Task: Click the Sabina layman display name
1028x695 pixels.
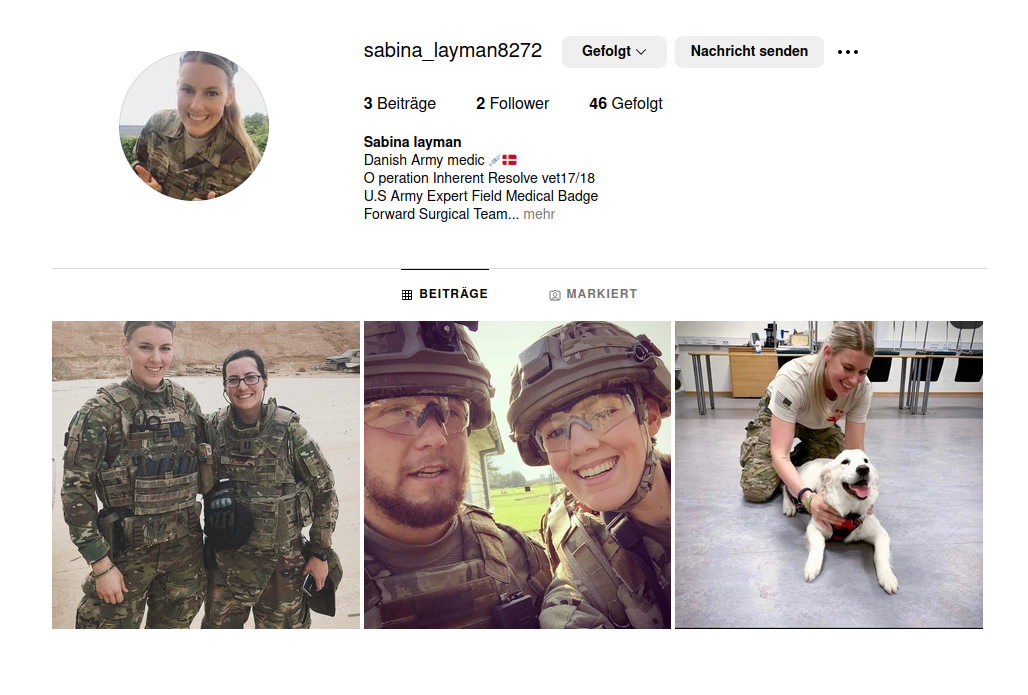Action: (412, 142)
